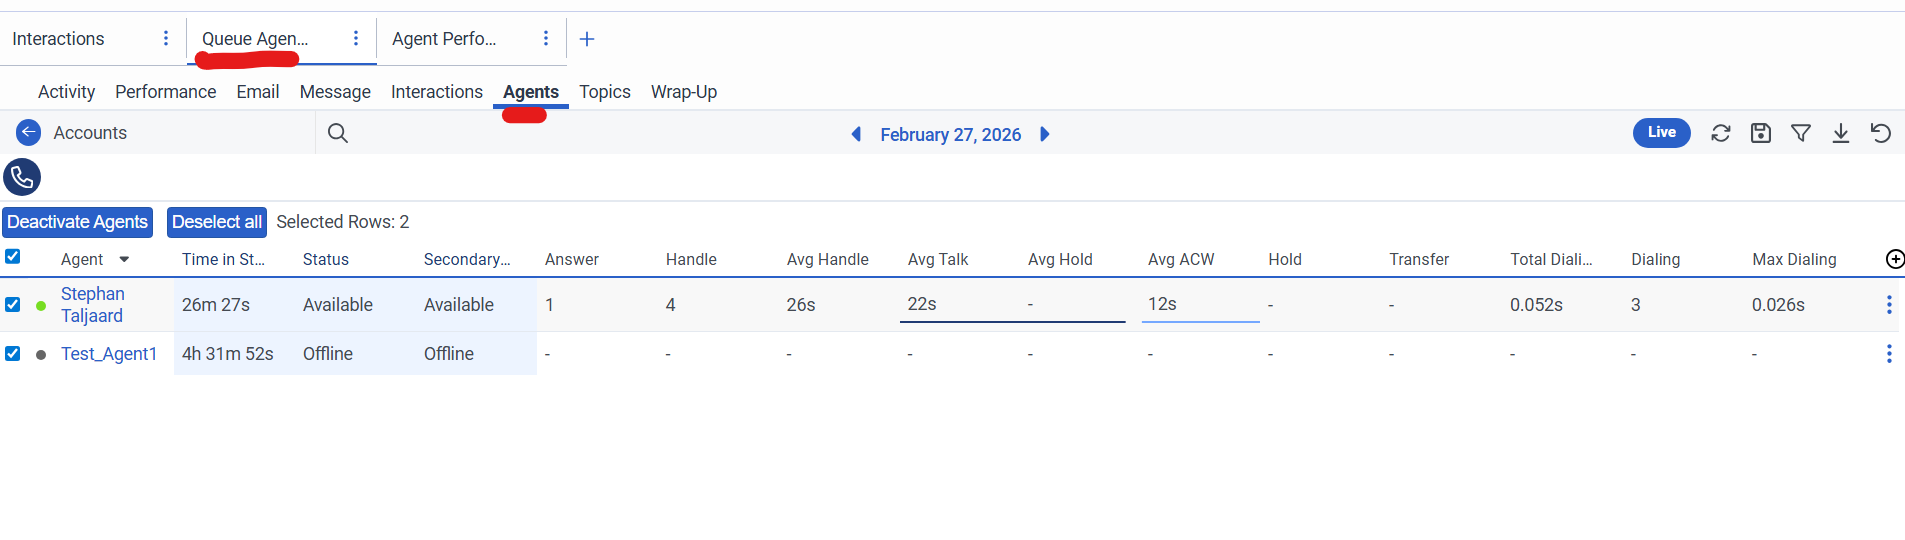Click the reset undo arrow icon
The width and height of the screenshot is (1905, 540).
[x=1881, y=133]
